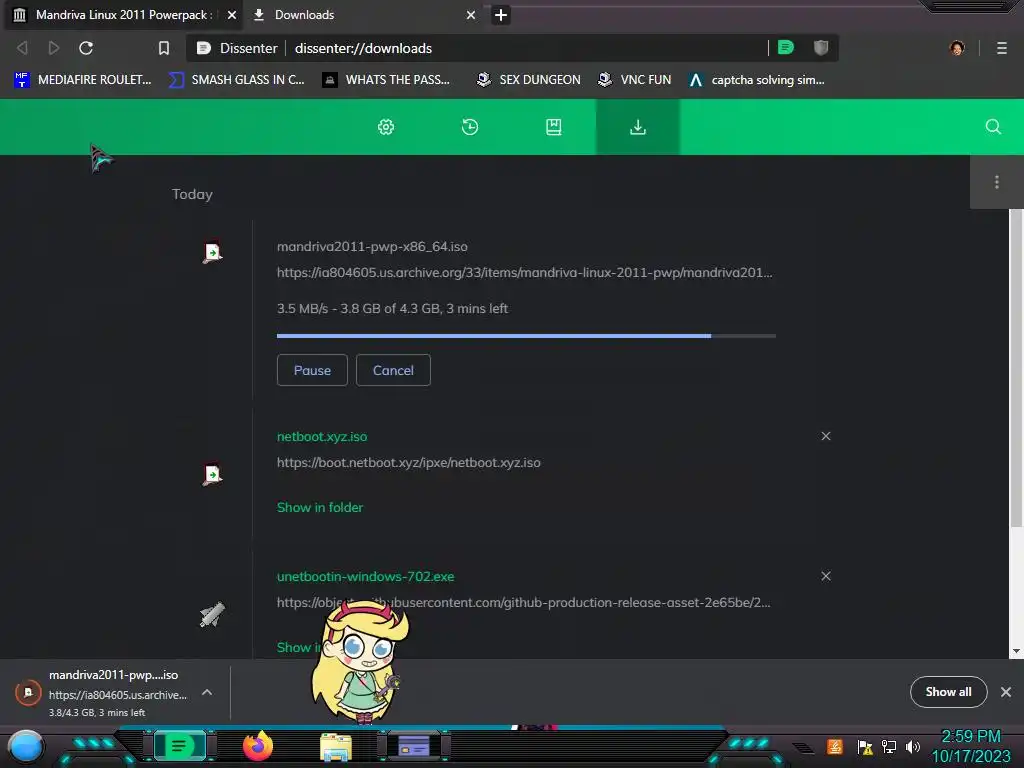Image resolution: width=1024 pixels, height=768 pixels.
Task: Open the Settings gear in green toolbar
Action: pyautogui.click(x=386, y=127)
